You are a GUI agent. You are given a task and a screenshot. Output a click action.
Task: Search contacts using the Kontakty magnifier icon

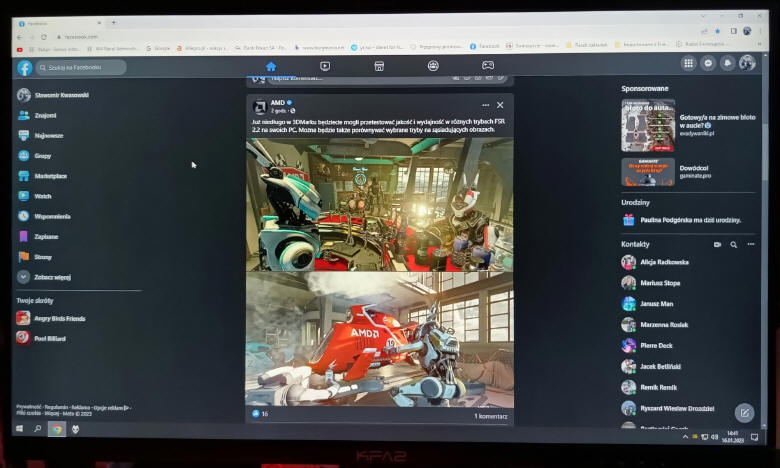(x=734, y=244)
